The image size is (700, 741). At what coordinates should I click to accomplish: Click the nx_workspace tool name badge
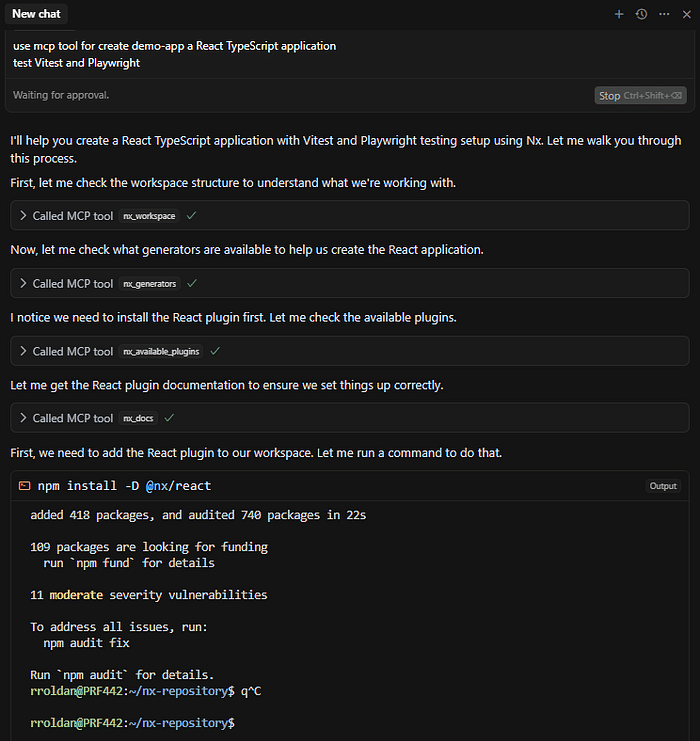pos(149,216)
